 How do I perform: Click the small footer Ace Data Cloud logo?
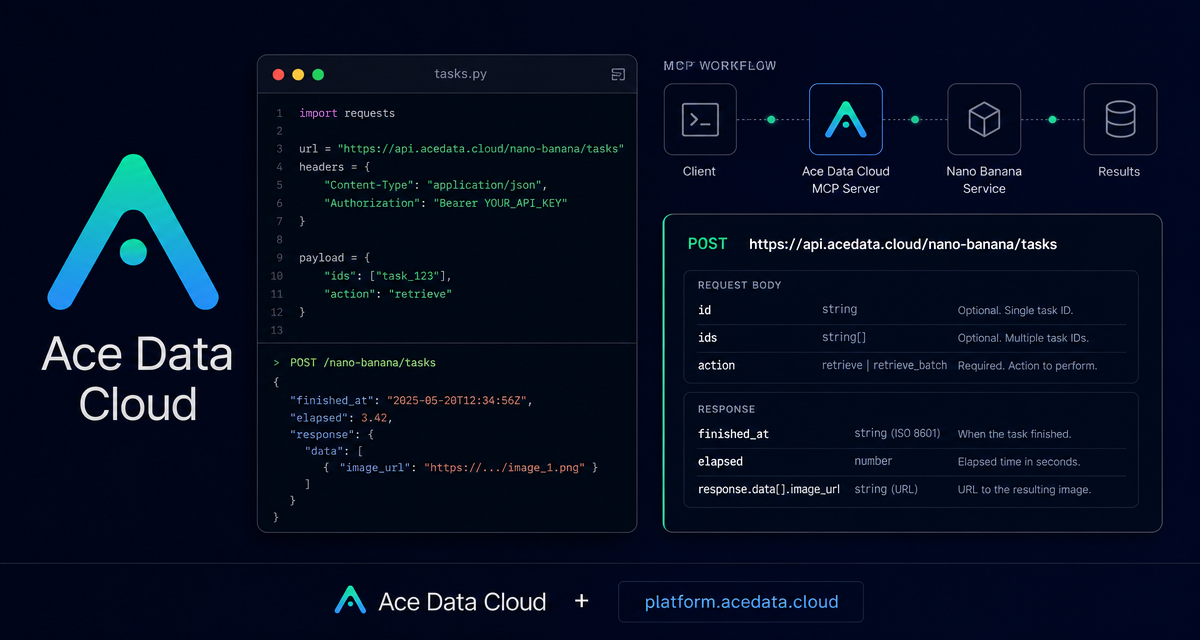click(351, 599)
